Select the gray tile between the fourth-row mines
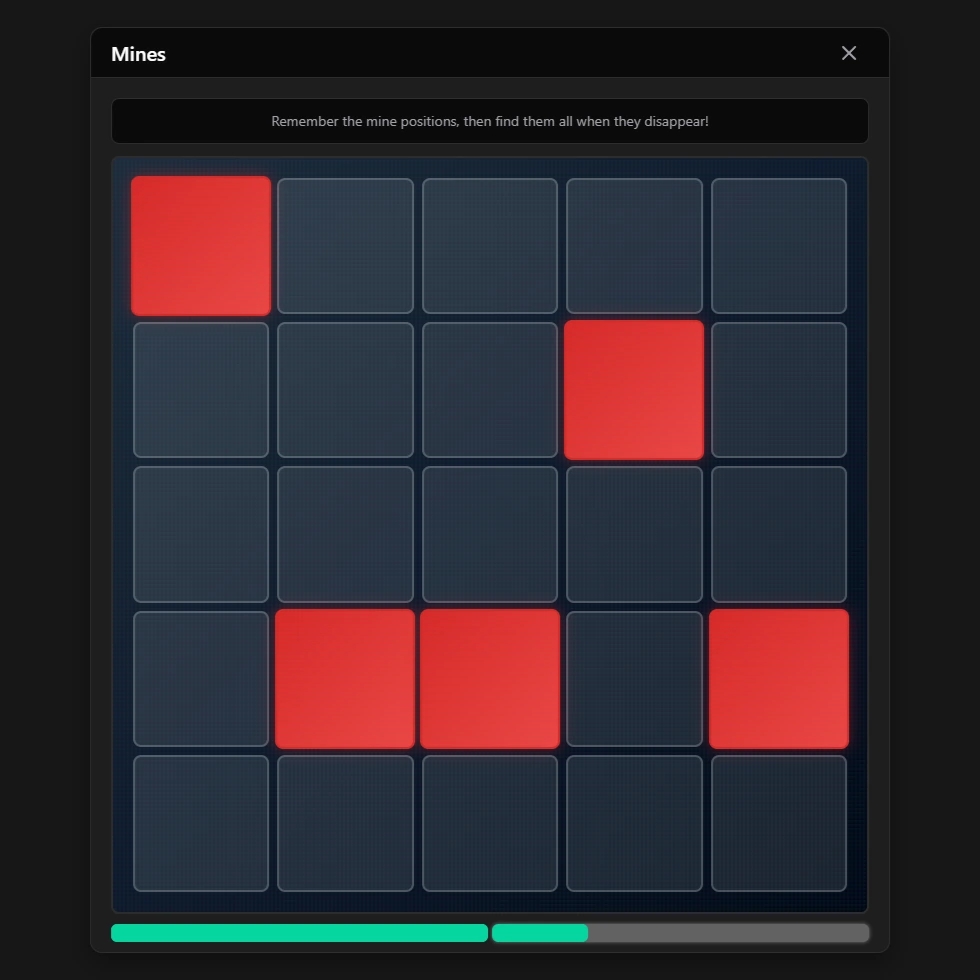Image resolution: width=980 pixels, height=980 pixels. pyautogui.click(x=634, y=679)
